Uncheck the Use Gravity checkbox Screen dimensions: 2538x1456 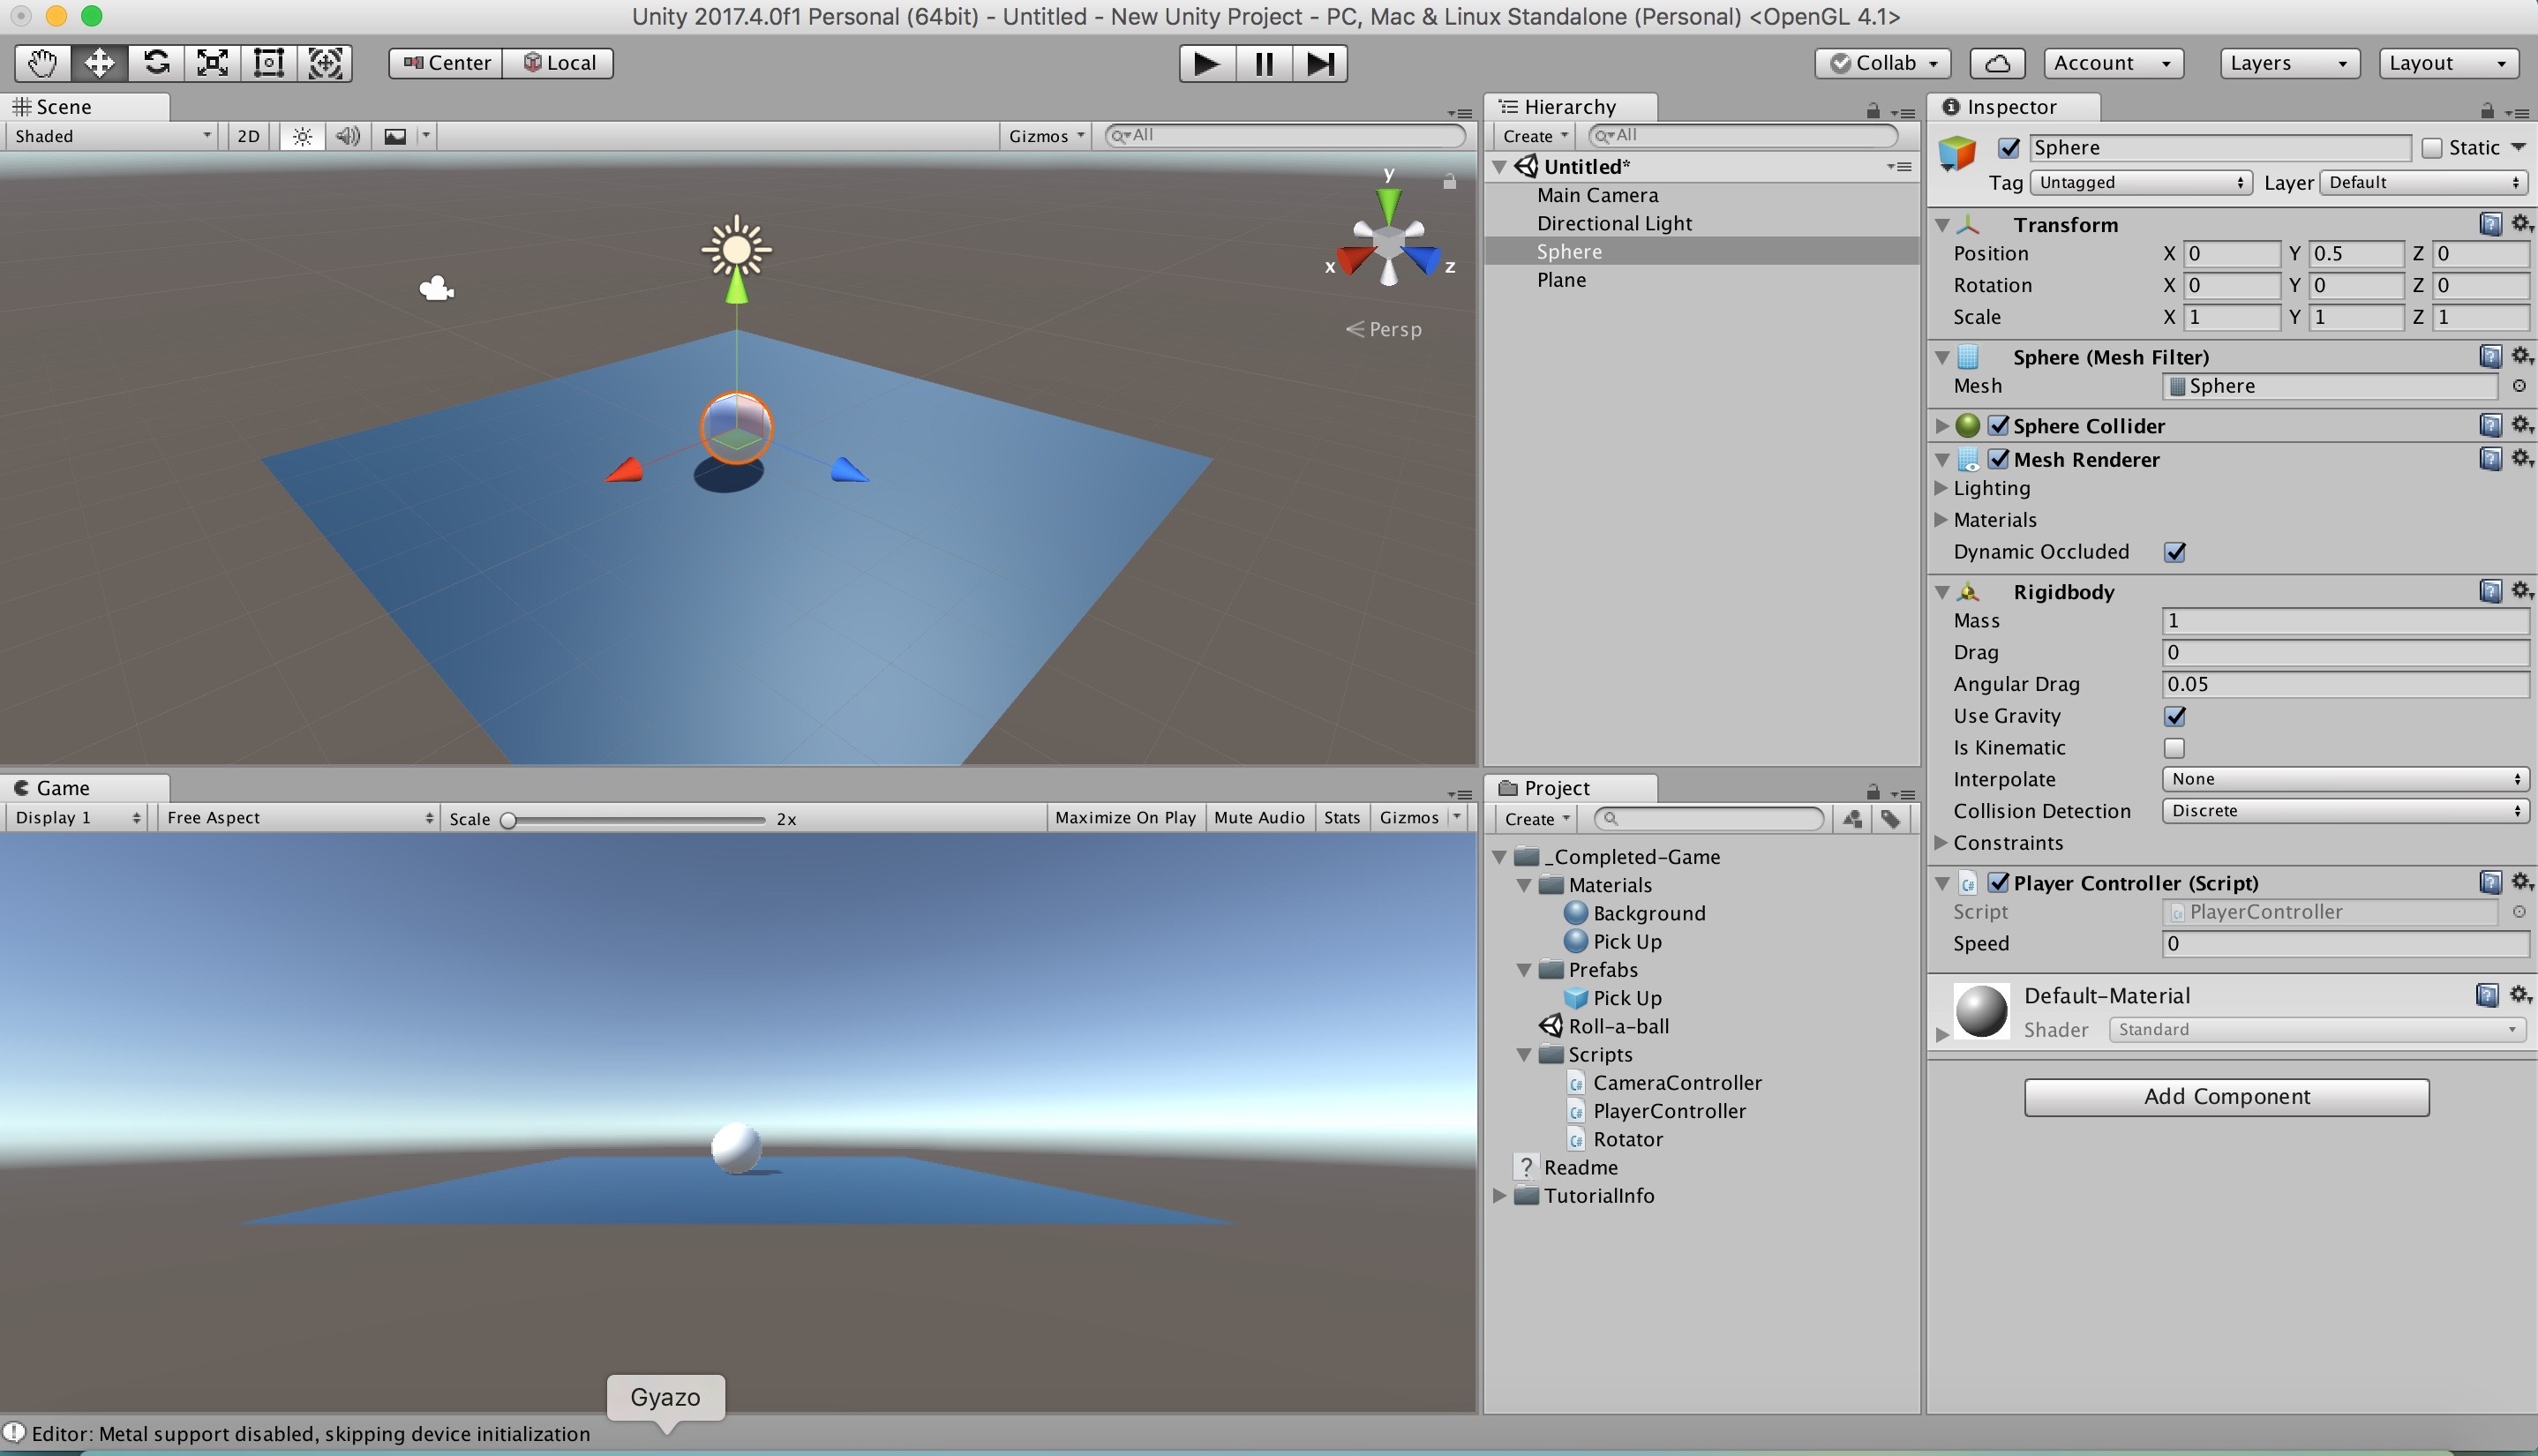2174,716
